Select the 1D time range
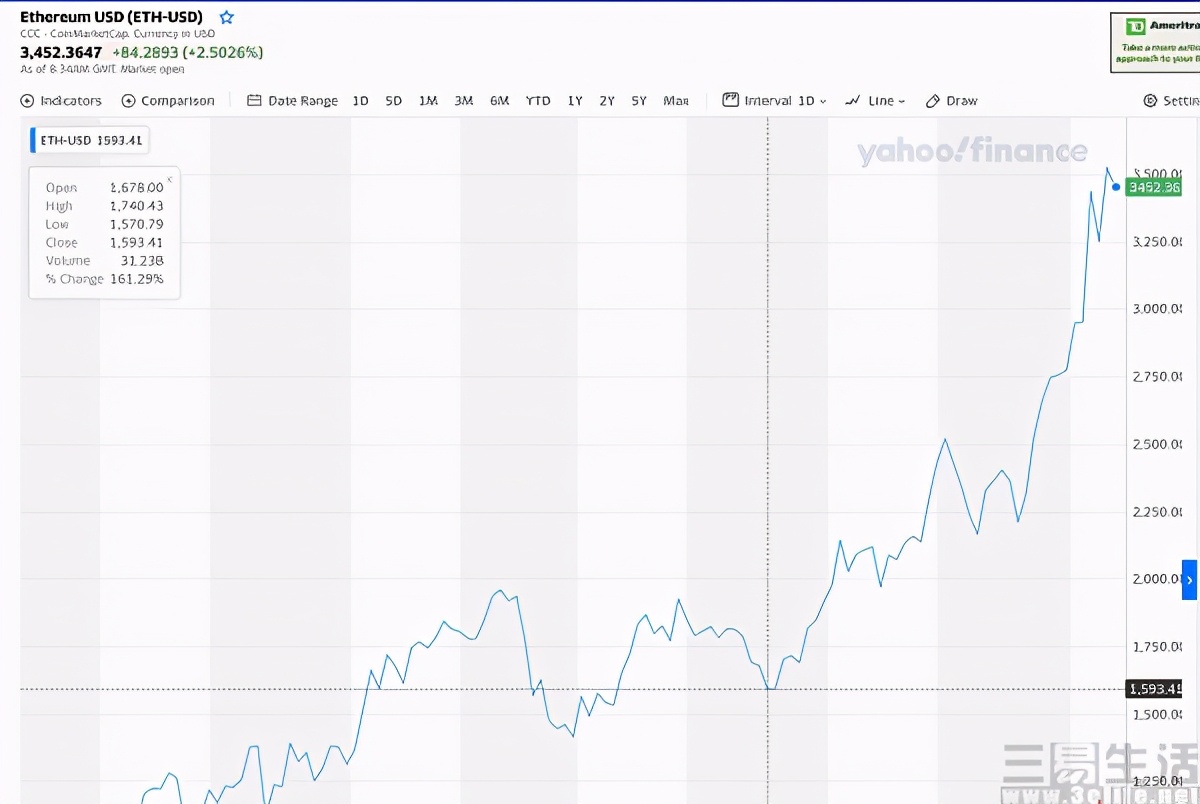 pos(361,101)
